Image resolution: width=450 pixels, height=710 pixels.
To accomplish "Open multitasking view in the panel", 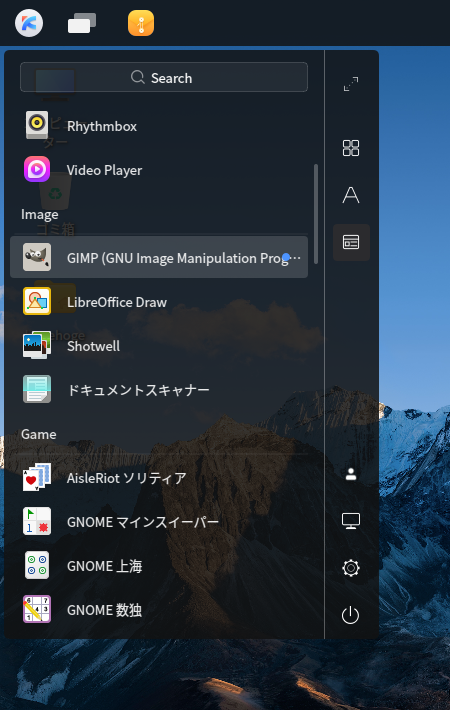I will click(x=82, y=23).
